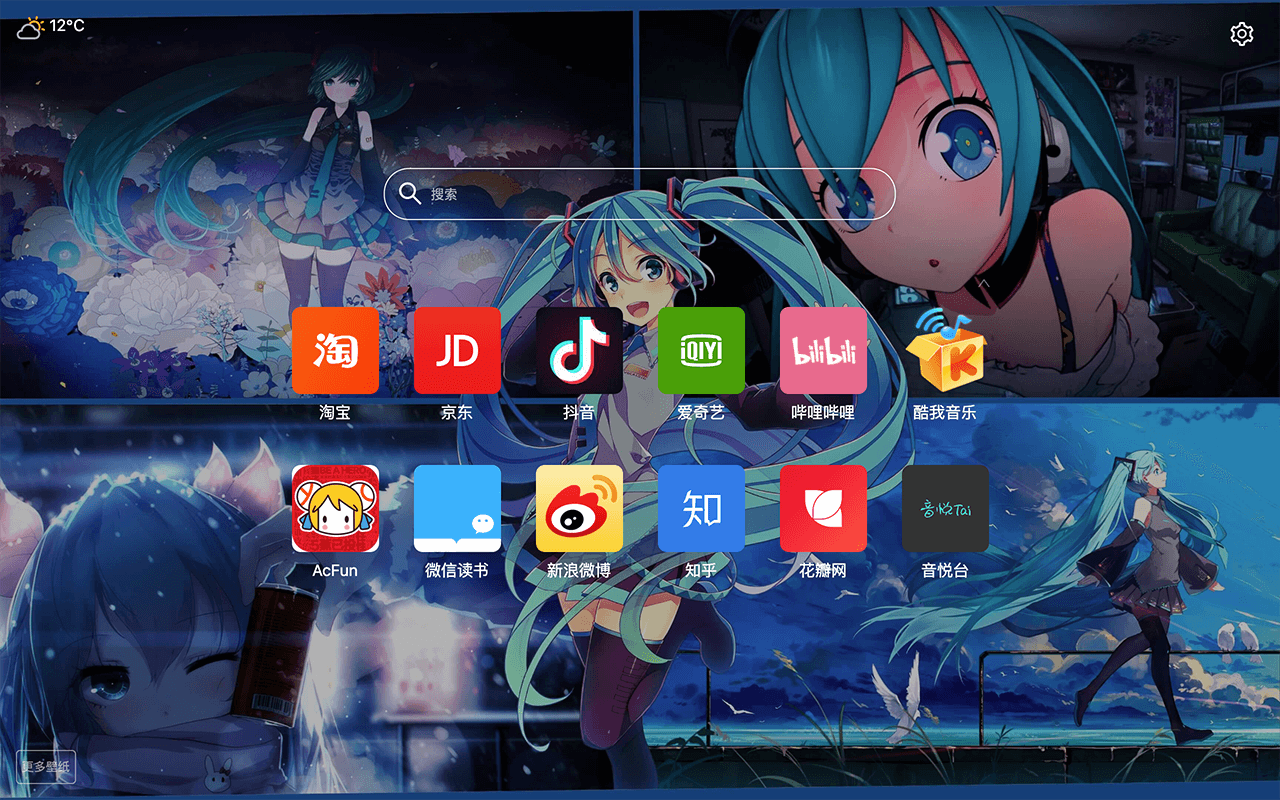Open the dark YinYueTai icon
Image resolution: width=1280 pixels, height=800 pixels.
(x=945, y=508)
